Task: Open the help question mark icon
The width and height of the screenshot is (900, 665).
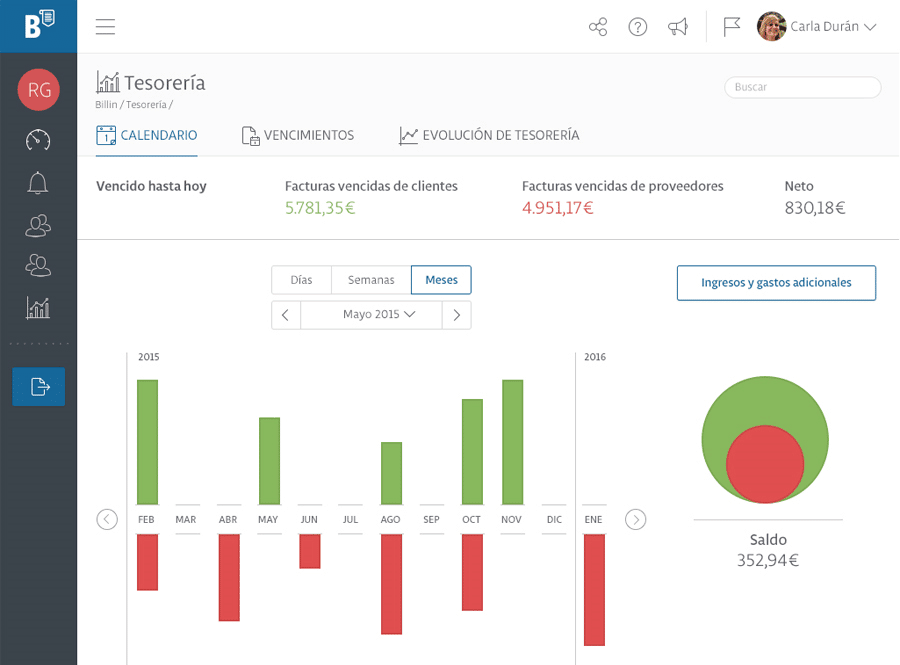Action: [x=638, y=27]
